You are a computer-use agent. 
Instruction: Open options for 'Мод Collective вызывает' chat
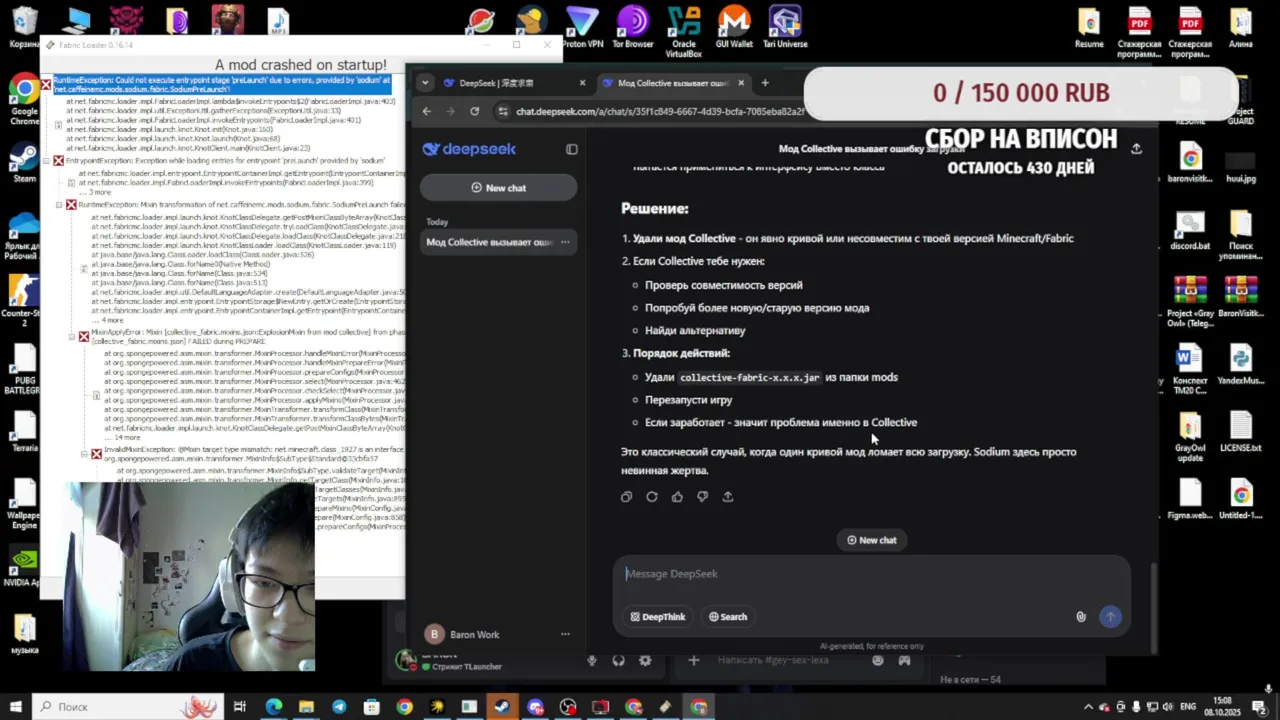click(565, 242)
